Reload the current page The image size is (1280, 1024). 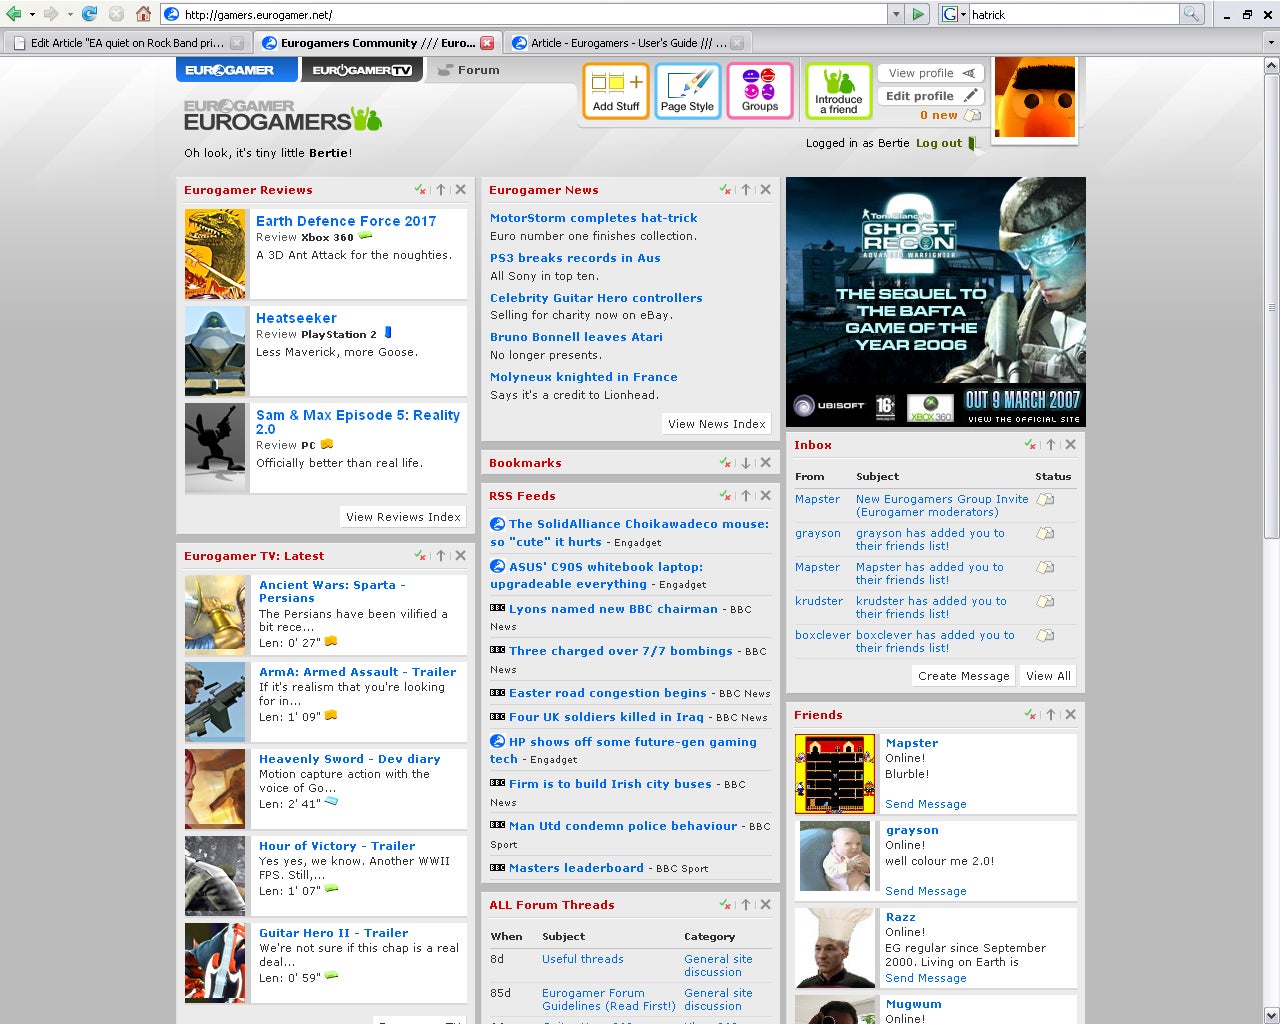[90, 14]
